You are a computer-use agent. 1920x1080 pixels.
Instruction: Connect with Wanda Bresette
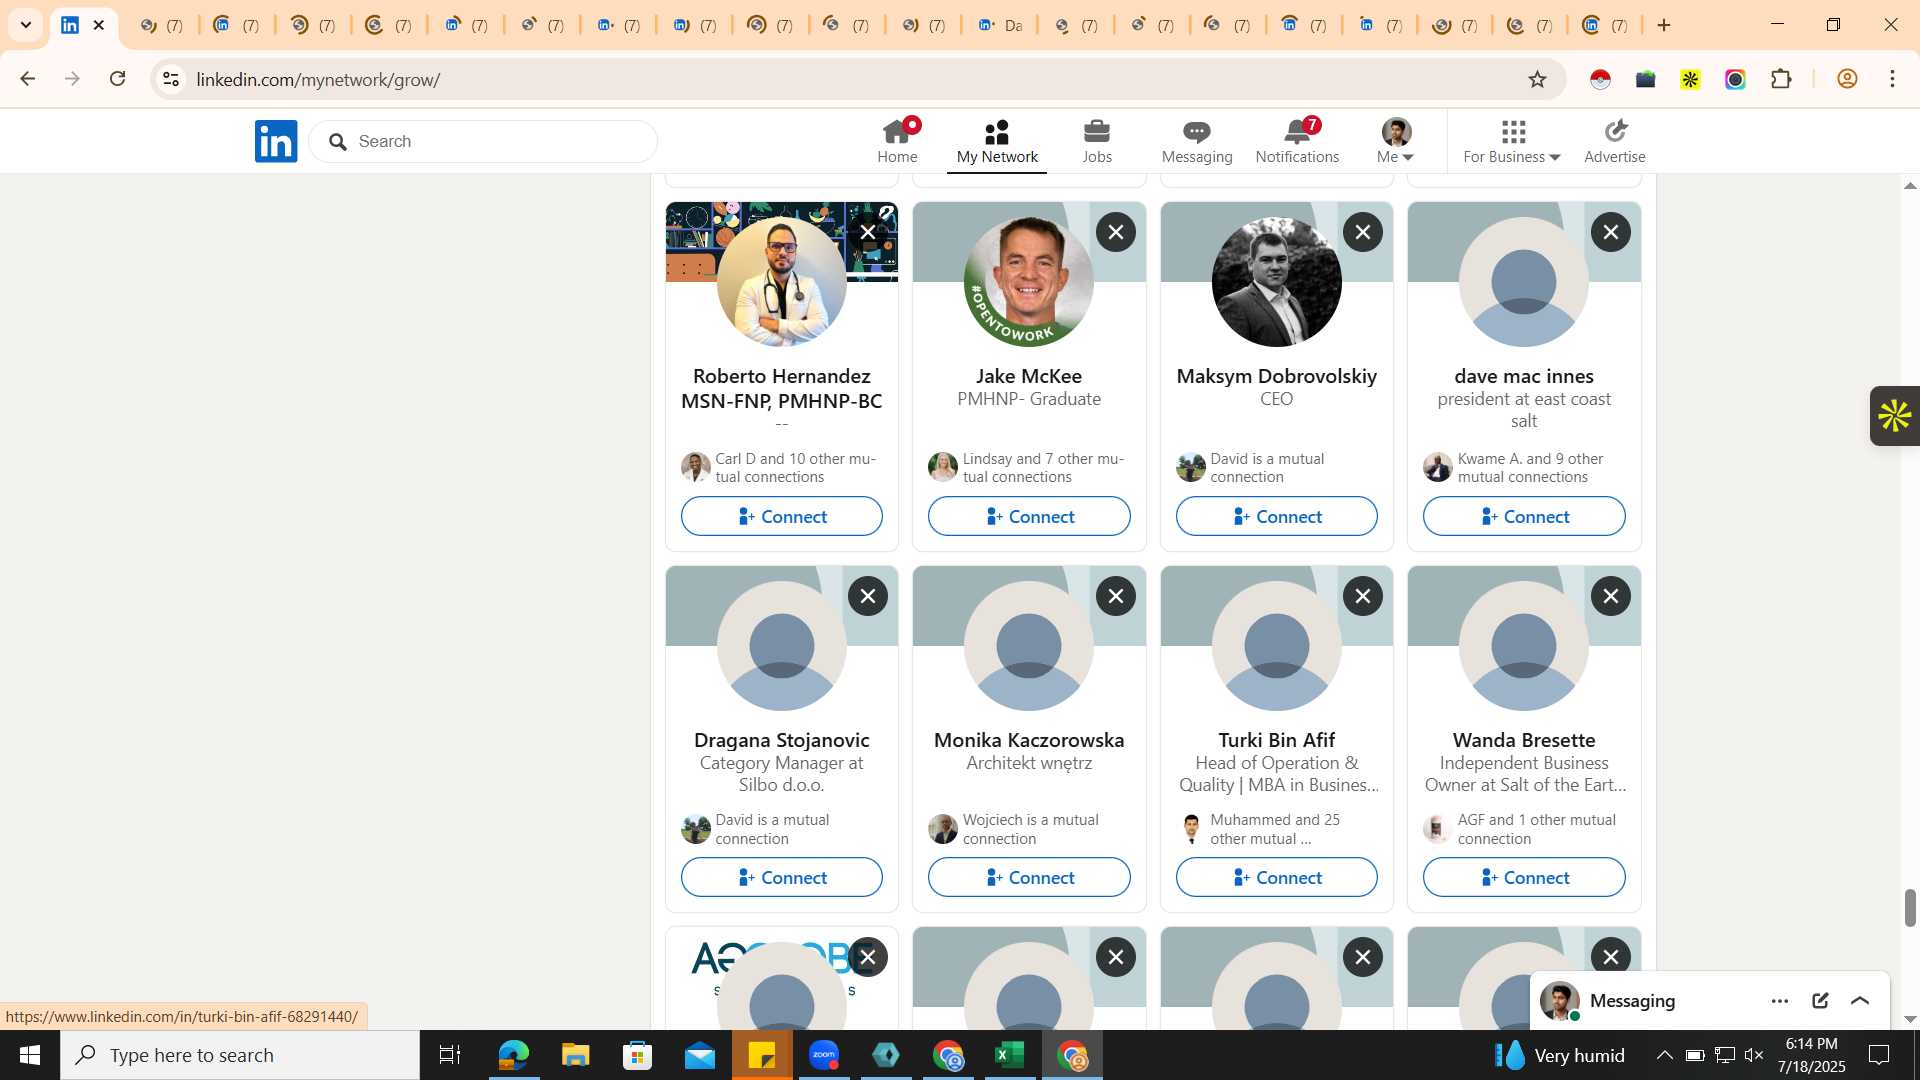[x=1524, y=877]
